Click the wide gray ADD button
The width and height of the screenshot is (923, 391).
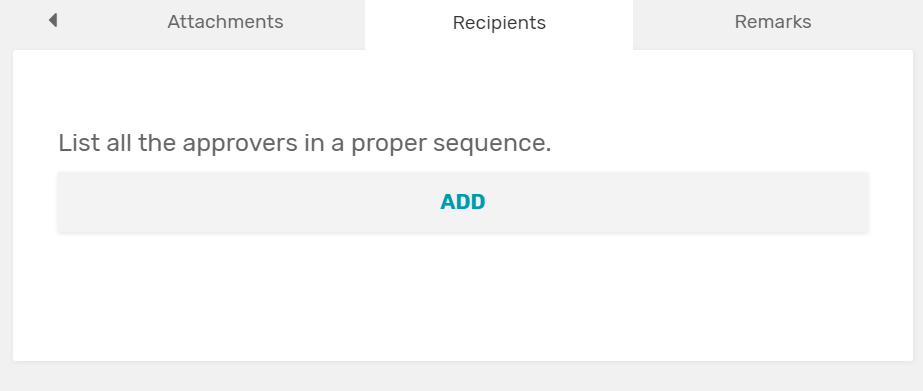463,202
